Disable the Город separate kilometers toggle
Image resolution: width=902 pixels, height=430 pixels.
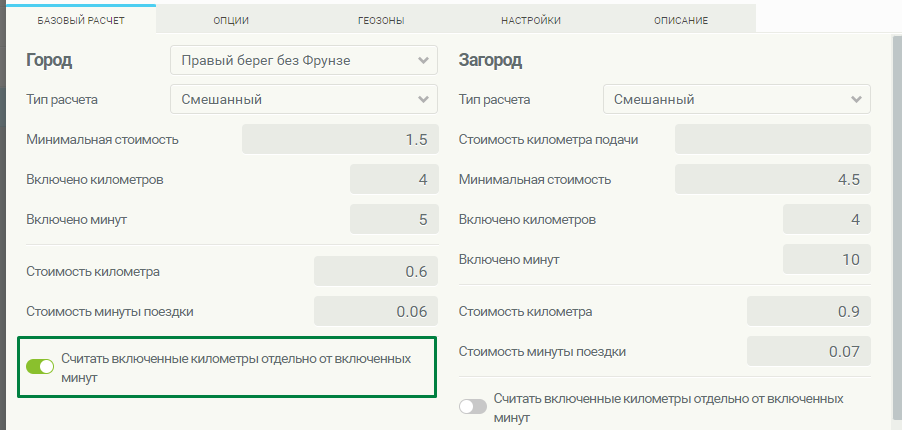(40, 367)
